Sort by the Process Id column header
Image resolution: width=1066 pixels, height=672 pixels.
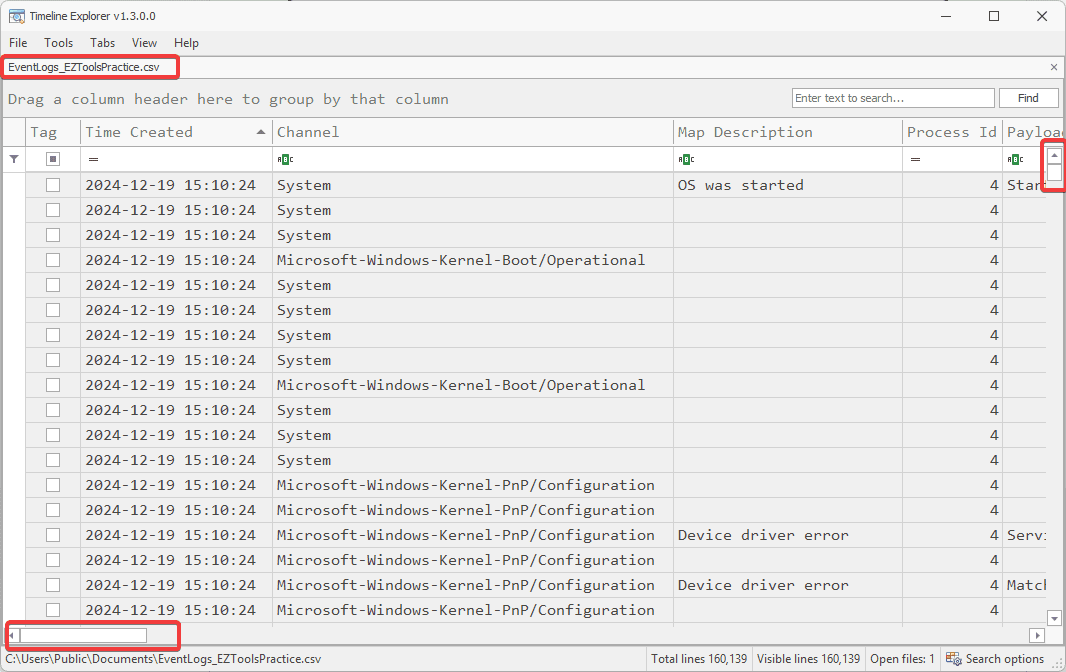pos(952,132)
